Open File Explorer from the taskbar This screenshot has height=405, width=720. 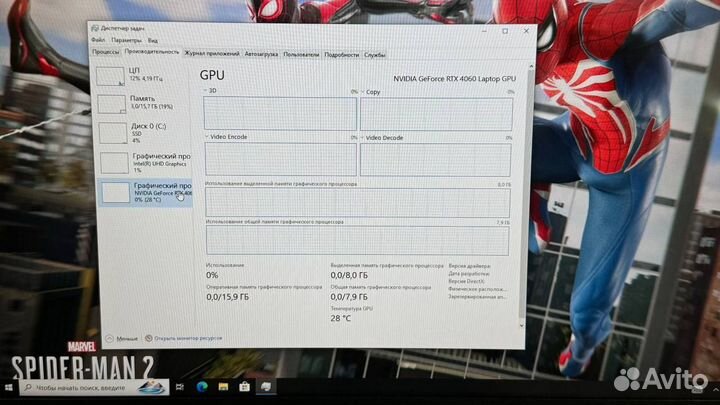pyautogui.click(x=223, y=387)
